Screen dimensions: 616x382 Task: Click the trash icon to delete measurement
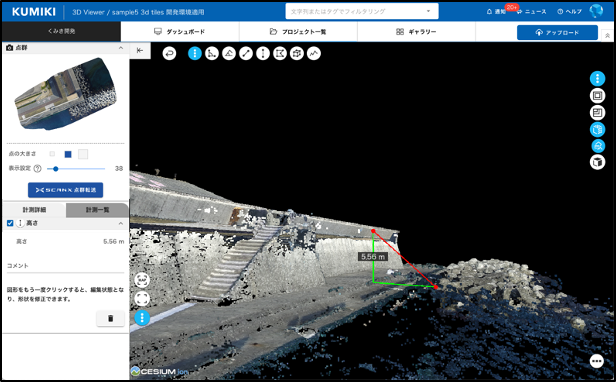click(110, 318)
